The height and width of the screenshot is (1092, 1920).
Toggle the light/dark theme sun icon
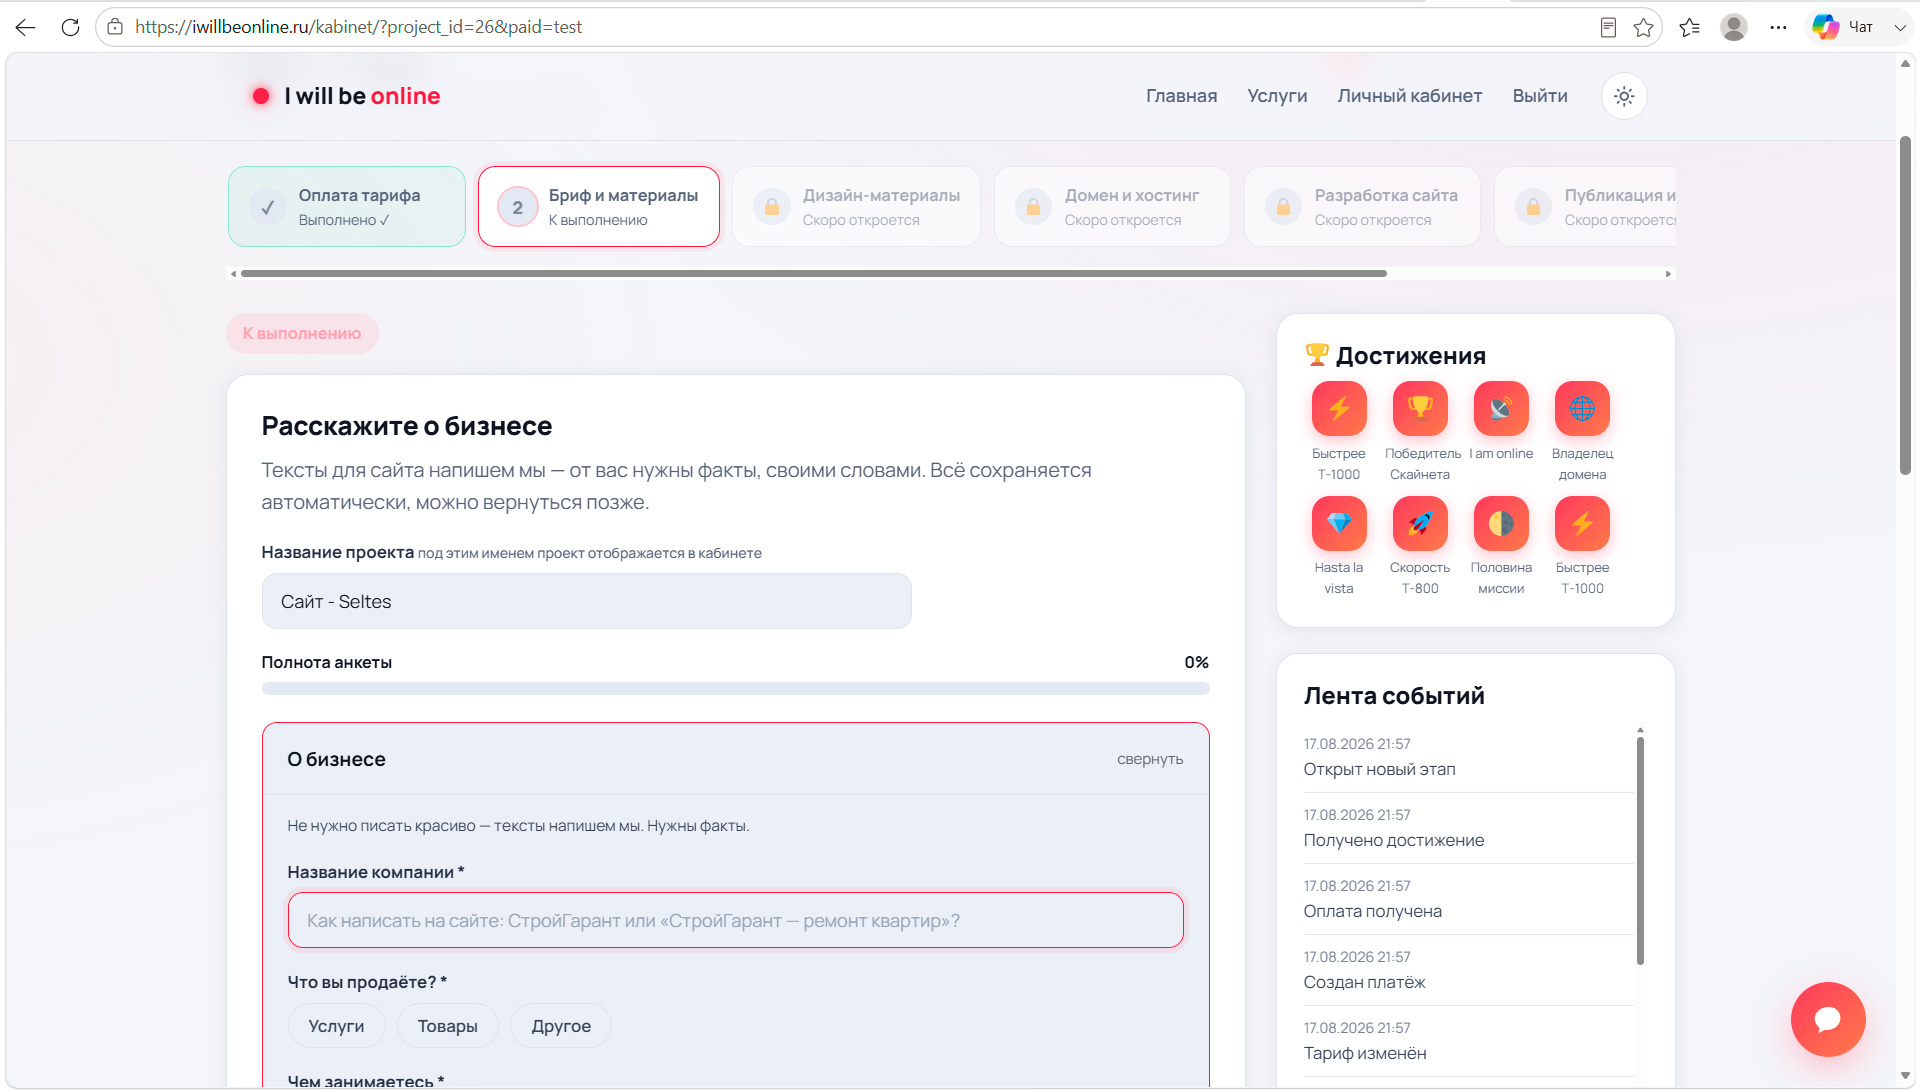[x=1624, y=96]
